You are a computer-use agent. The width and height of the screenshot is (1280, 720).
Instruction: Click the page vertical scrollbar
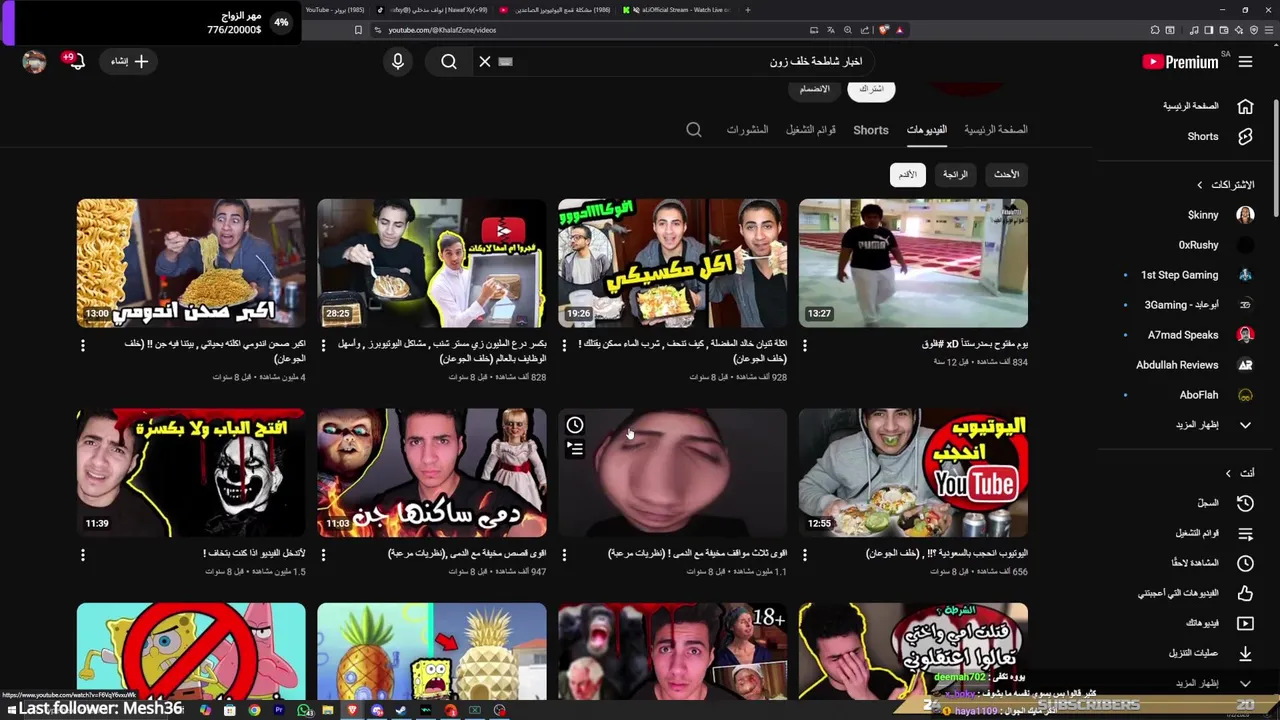[x=1275, y=157]
